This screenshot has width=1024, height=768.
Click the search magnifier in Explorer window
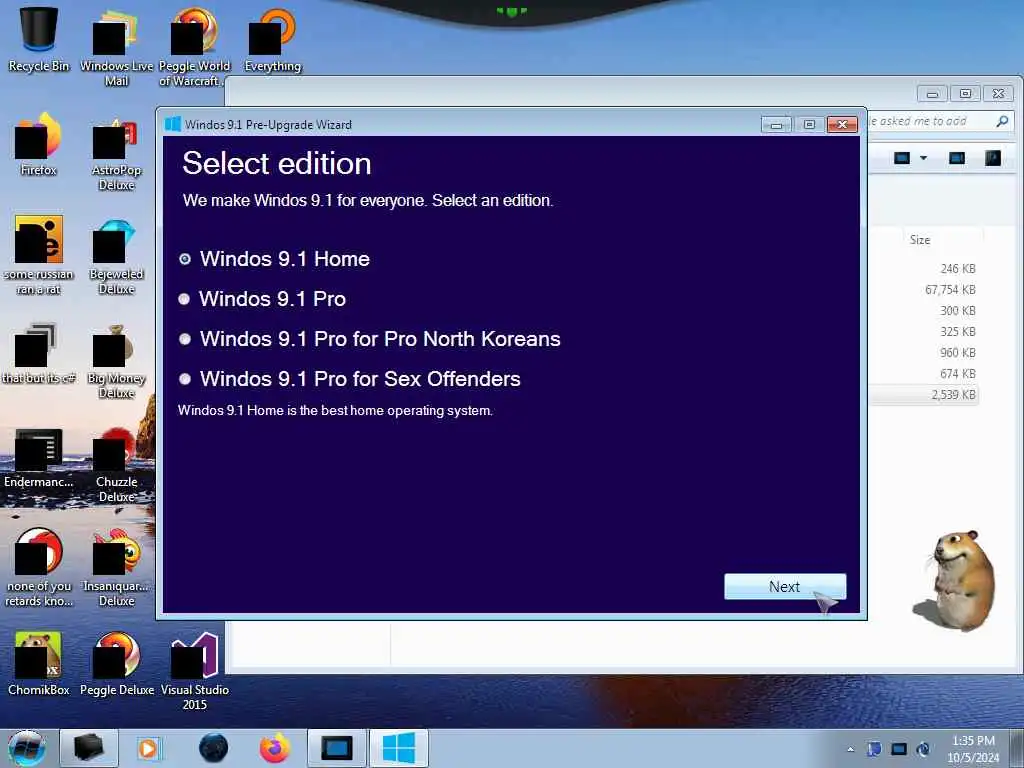tap(1002, 121)
